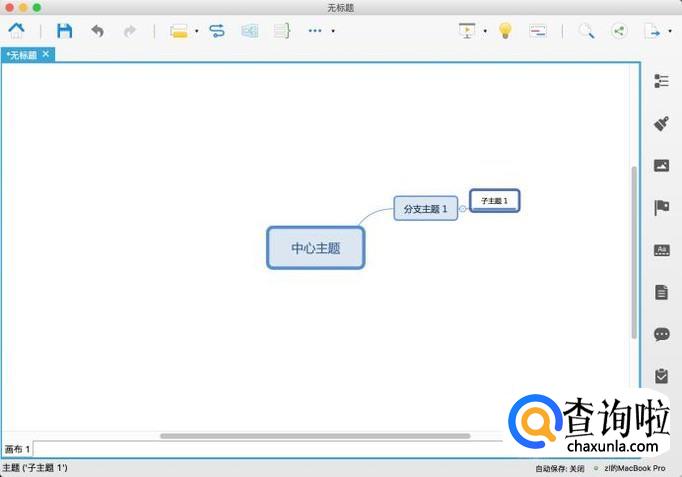Open the Markers flag panel
This screenshot has width=682, height=477.
[x=661, y=207]
